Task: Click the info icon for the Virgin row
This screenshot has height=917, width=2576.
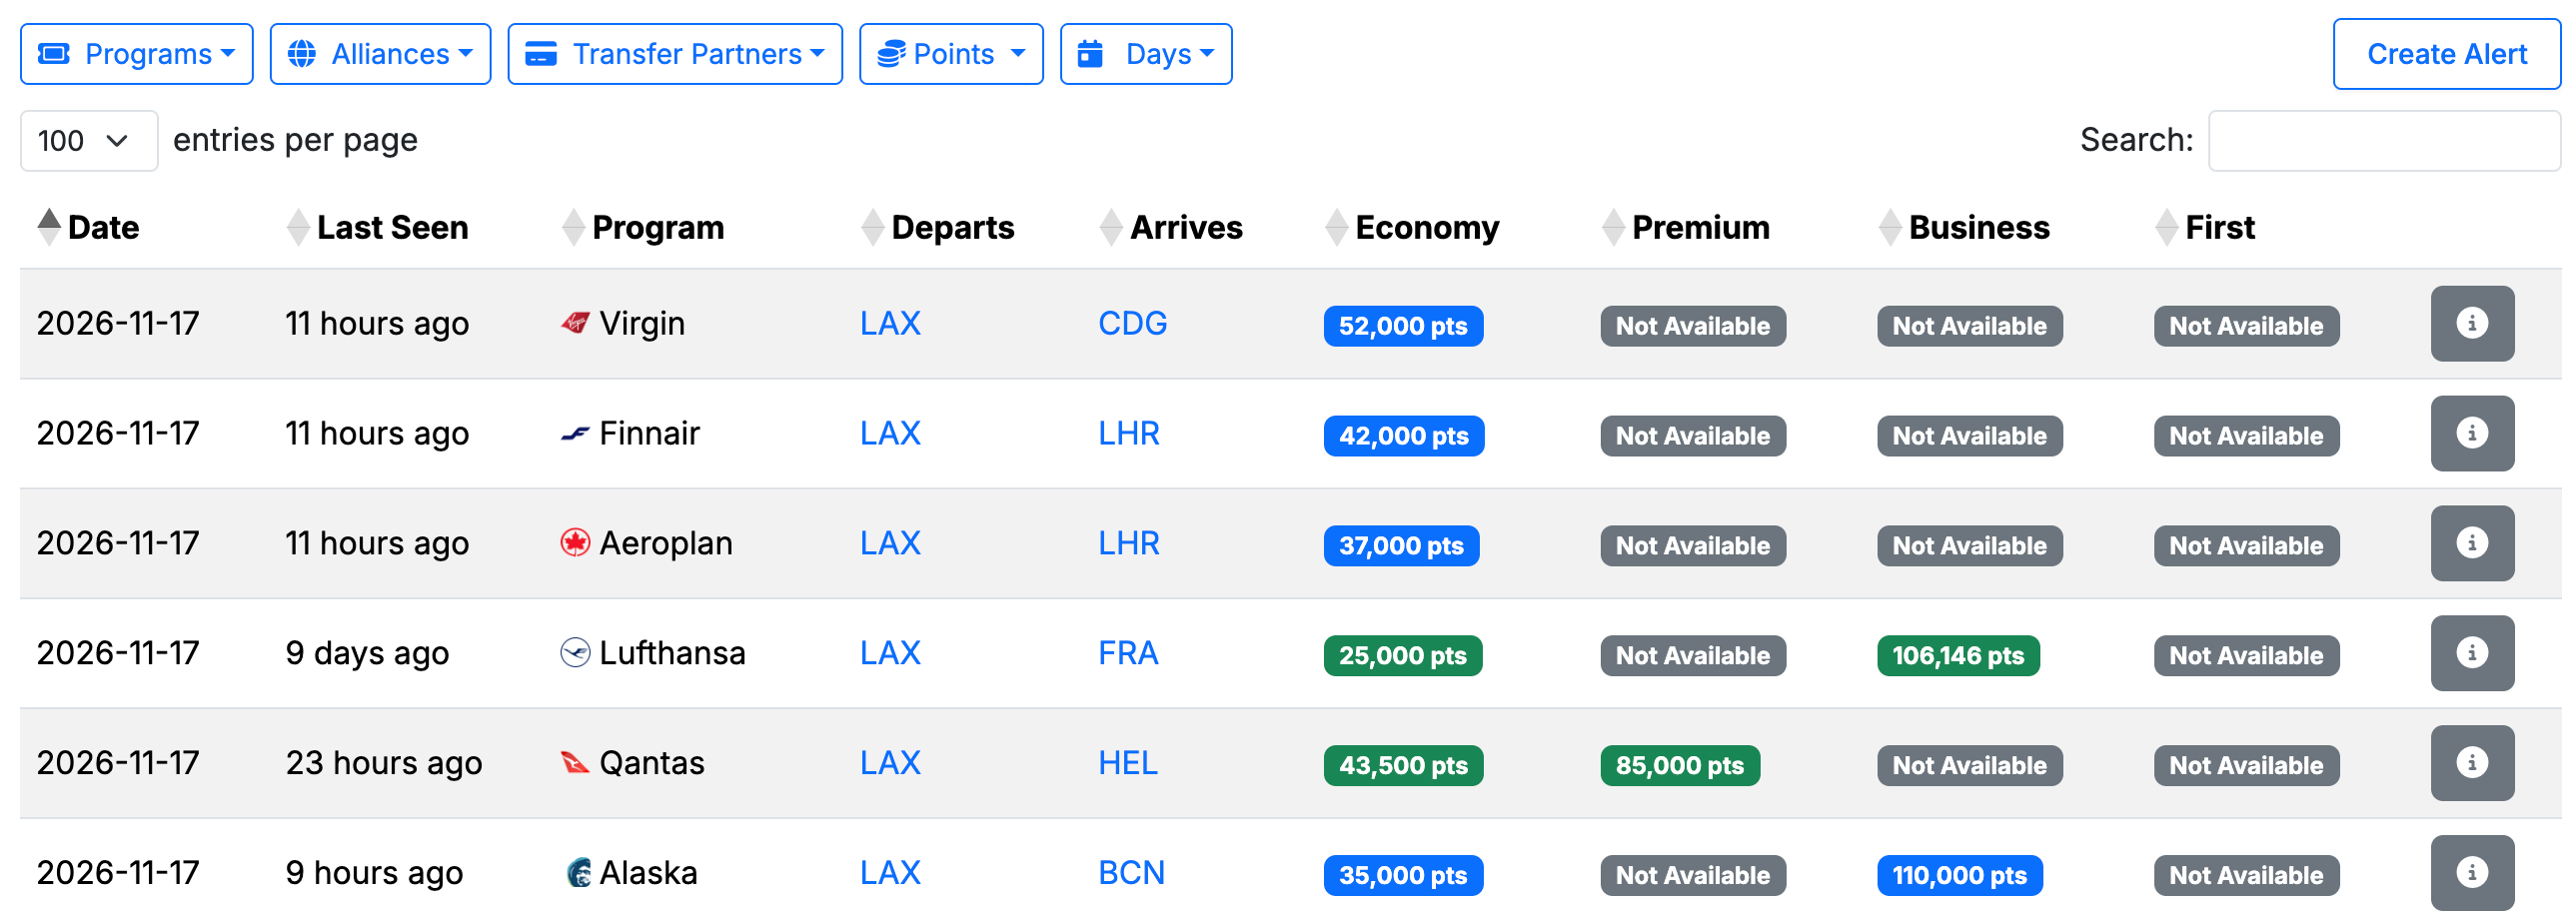Action: pos(2470,323)
